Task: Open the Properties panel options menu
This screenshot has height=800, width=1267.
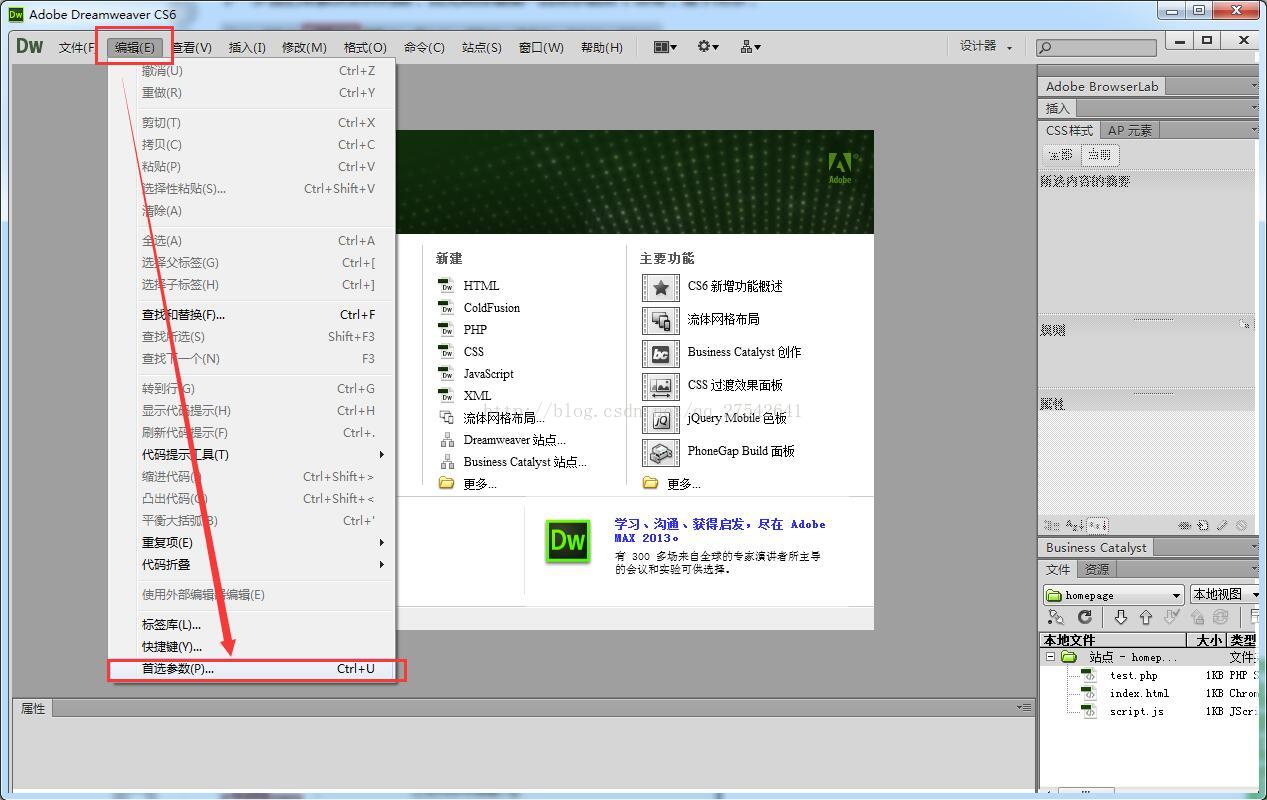Action: [1024, 708]
